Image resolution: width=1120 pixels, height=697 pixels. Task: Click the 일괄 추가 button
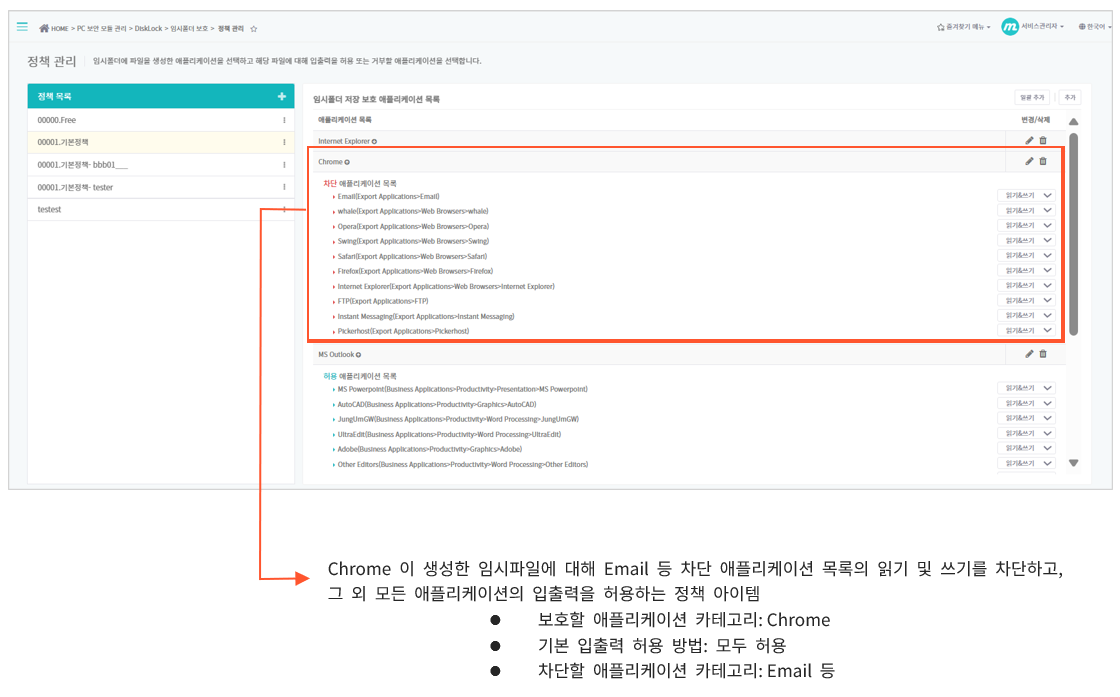(x=1032, y=97)
